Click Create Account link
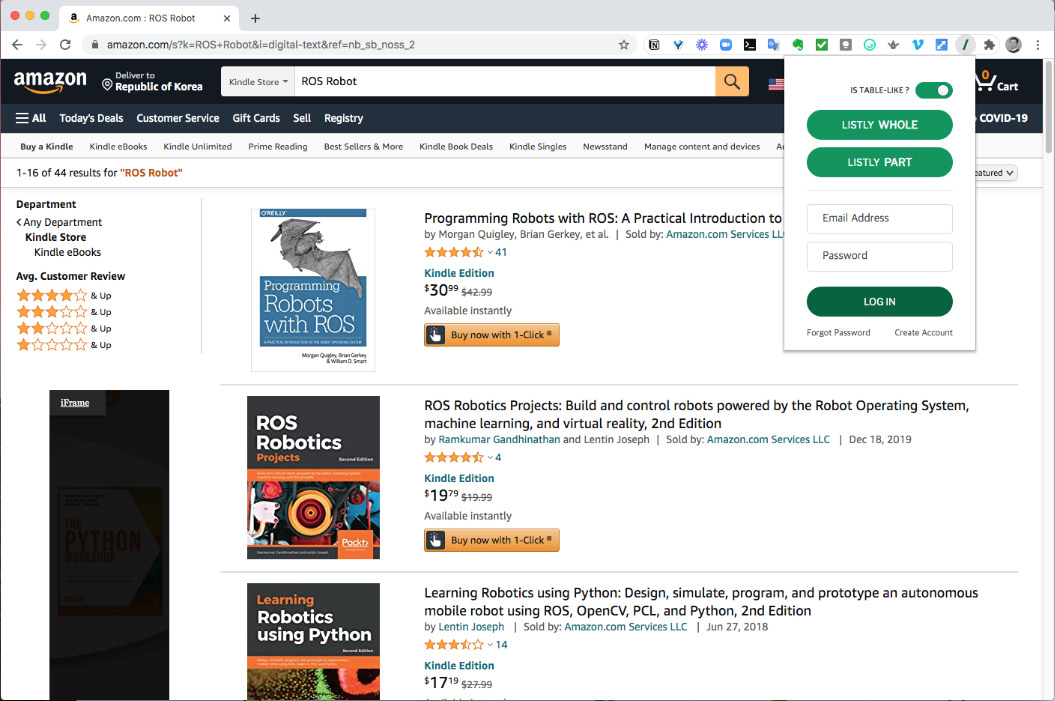This screenshot has width=1055, height=701. [x=923, y=332]
